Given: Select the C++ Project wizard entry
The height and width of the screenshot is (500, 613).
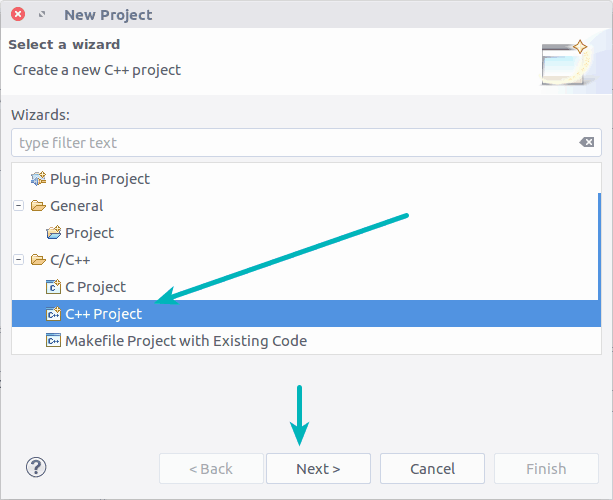Looking at the screenshot, I should (x=104, y=314).
